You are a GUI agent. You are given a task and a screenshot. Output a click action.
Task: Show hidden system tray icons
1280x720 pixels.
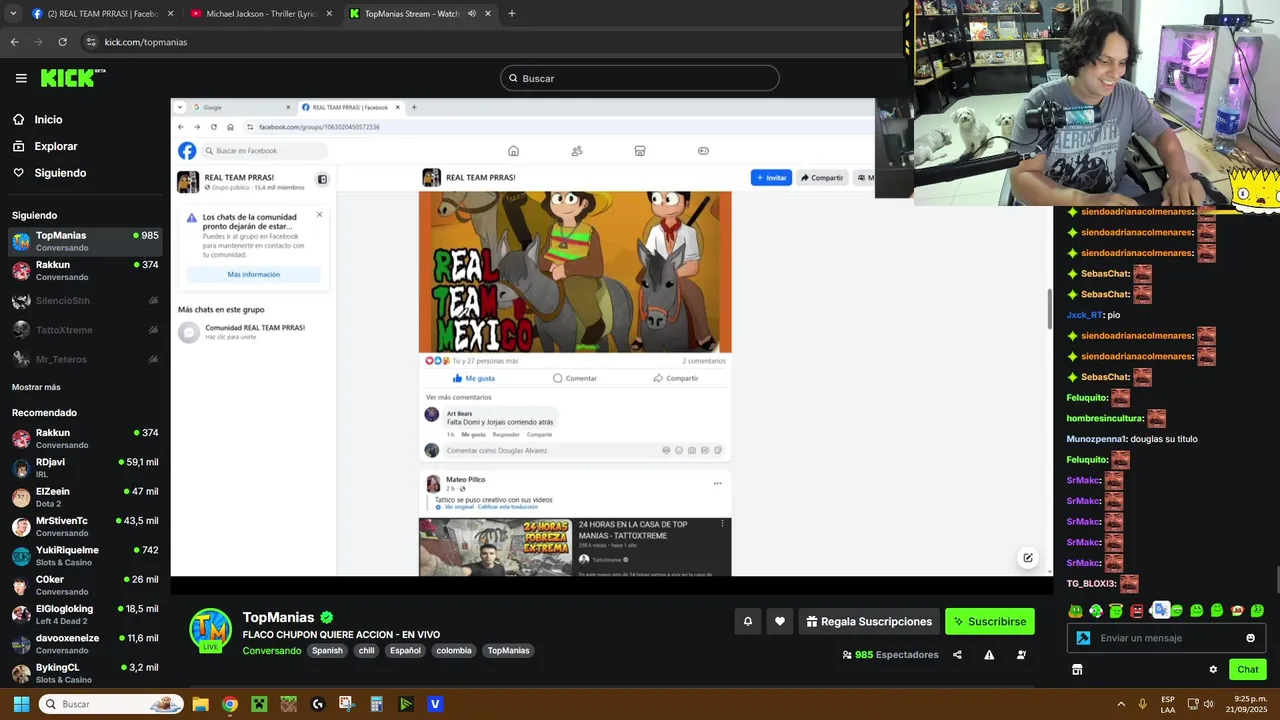[1120, 704]
